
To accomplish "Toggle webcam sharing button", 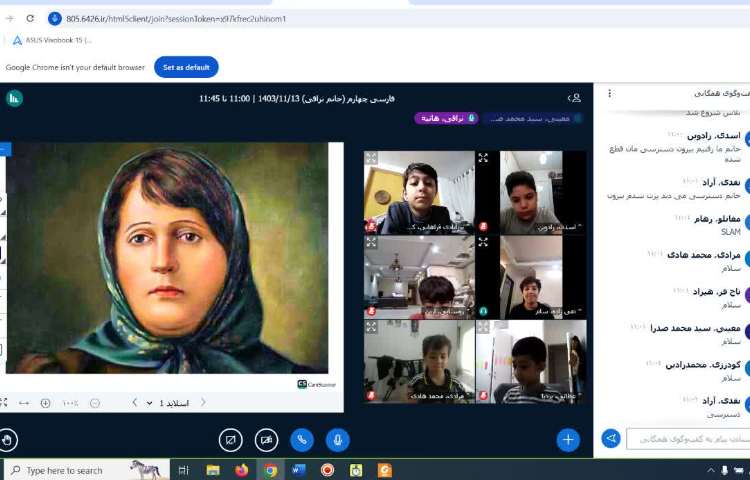I will tap(266, 440).
